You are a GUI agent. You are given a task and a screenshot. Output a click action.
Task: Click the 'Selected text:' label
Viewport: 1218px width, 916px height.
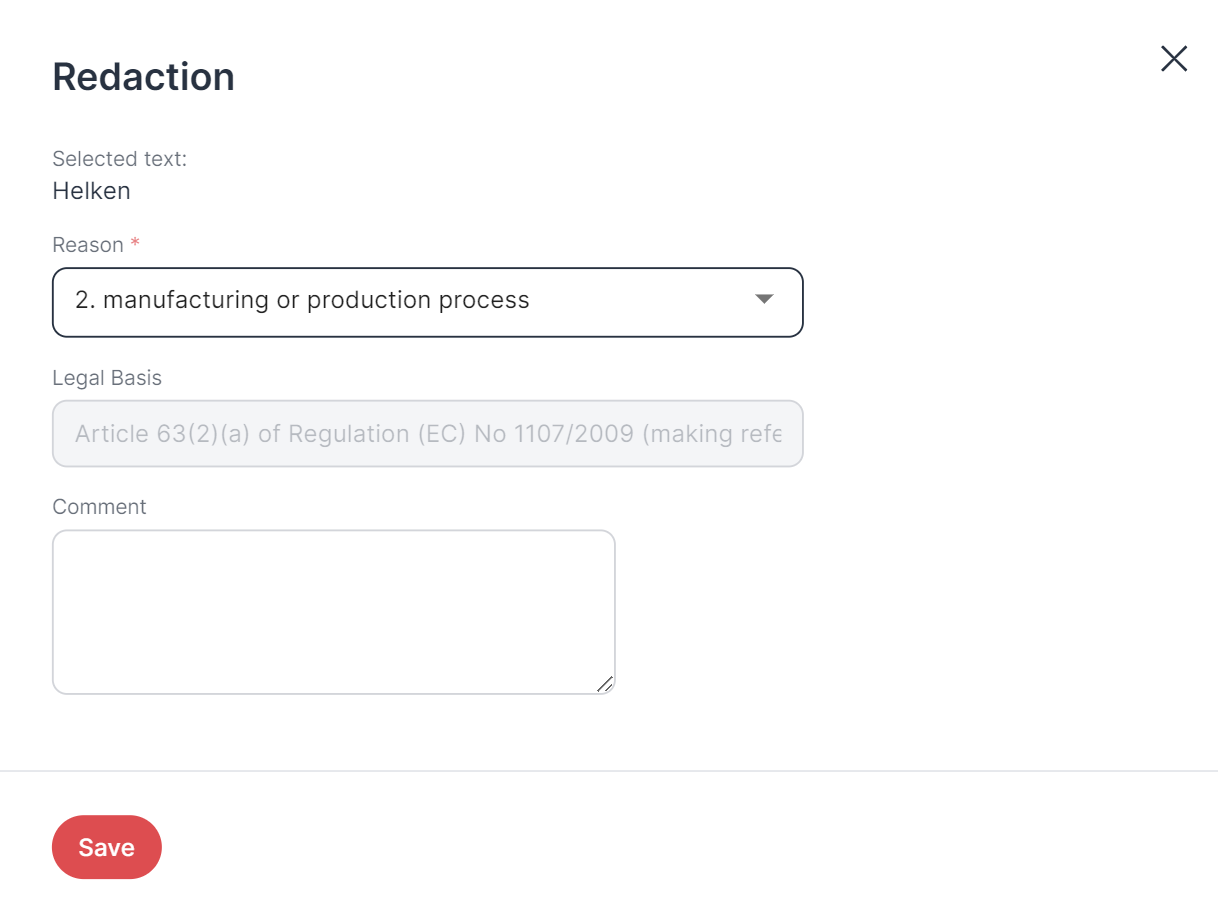(120, 158)
